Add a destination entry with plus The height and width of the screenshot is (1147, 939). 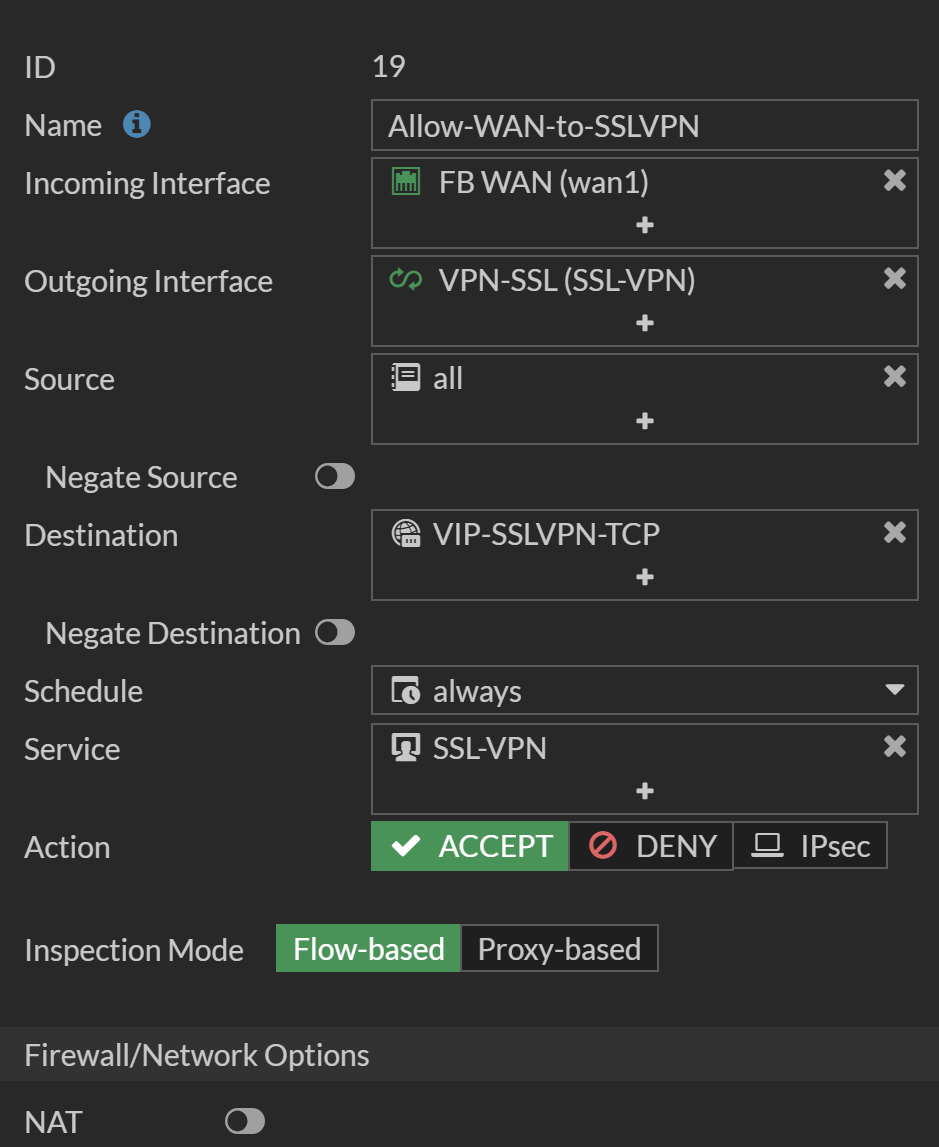point(645,577)
